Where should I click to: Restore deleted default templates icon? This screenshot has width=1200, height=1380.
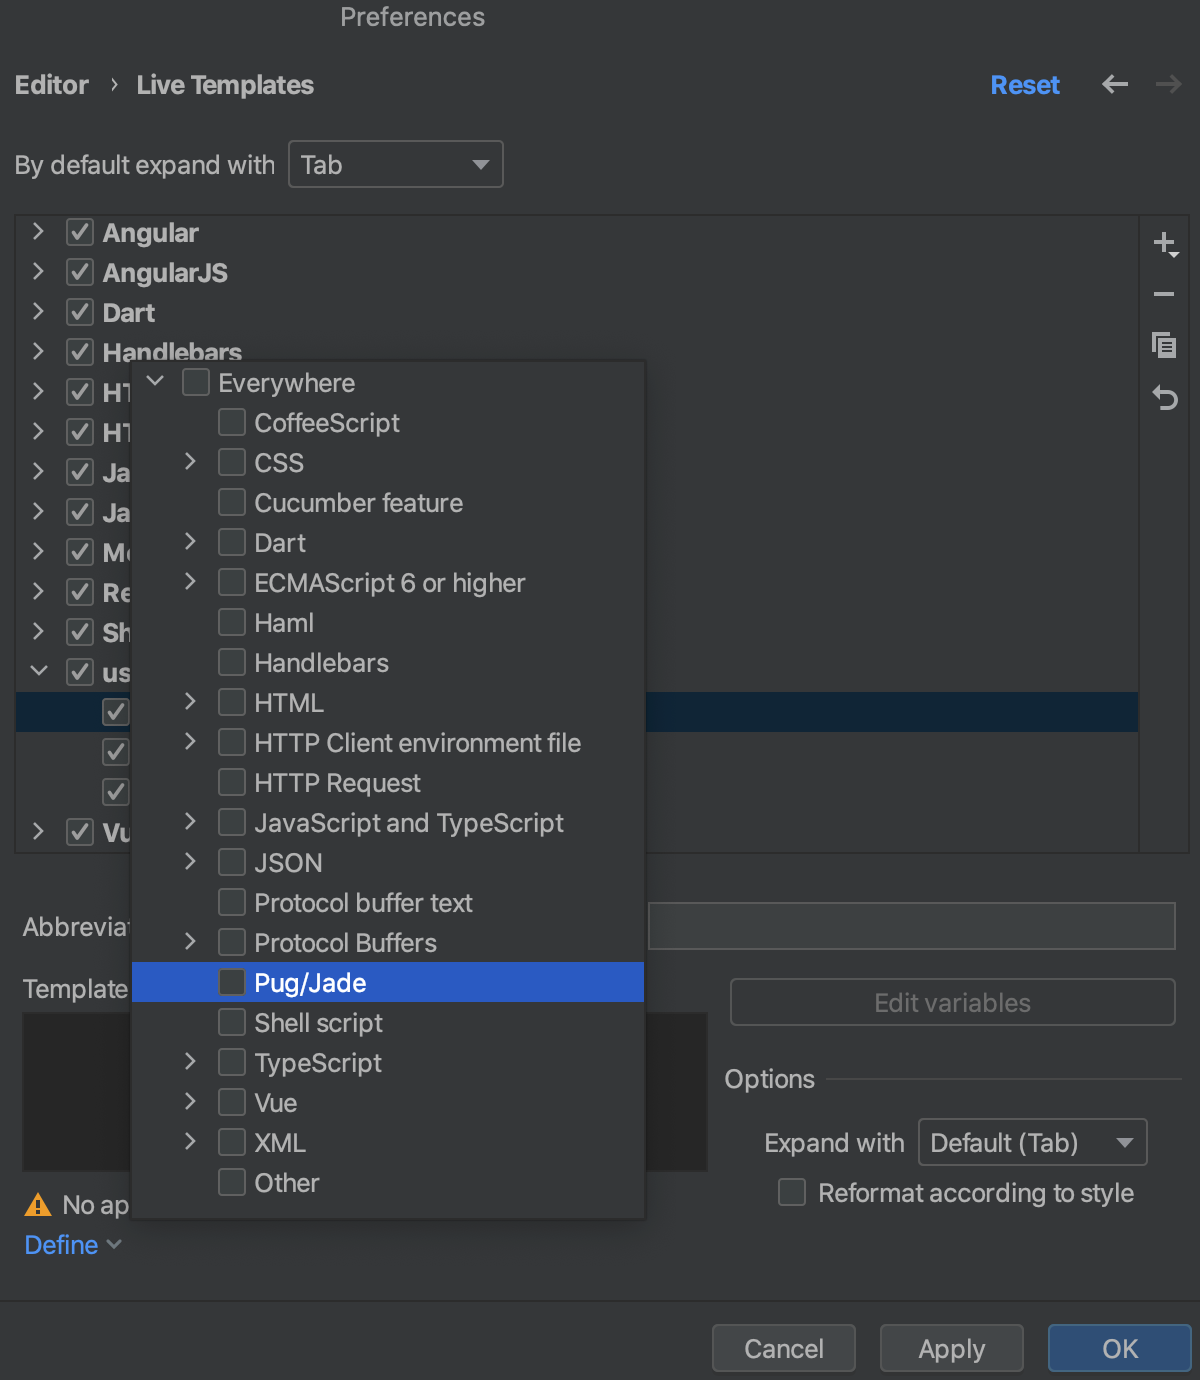[1164, 398]
